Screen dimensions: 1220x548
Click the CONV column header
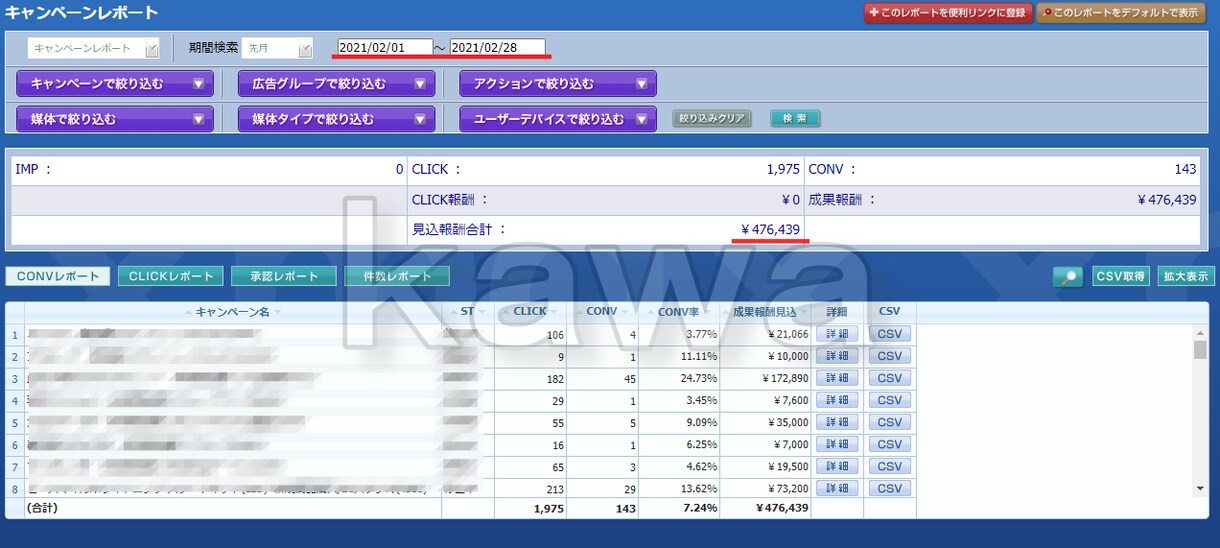tap(602, 312)
